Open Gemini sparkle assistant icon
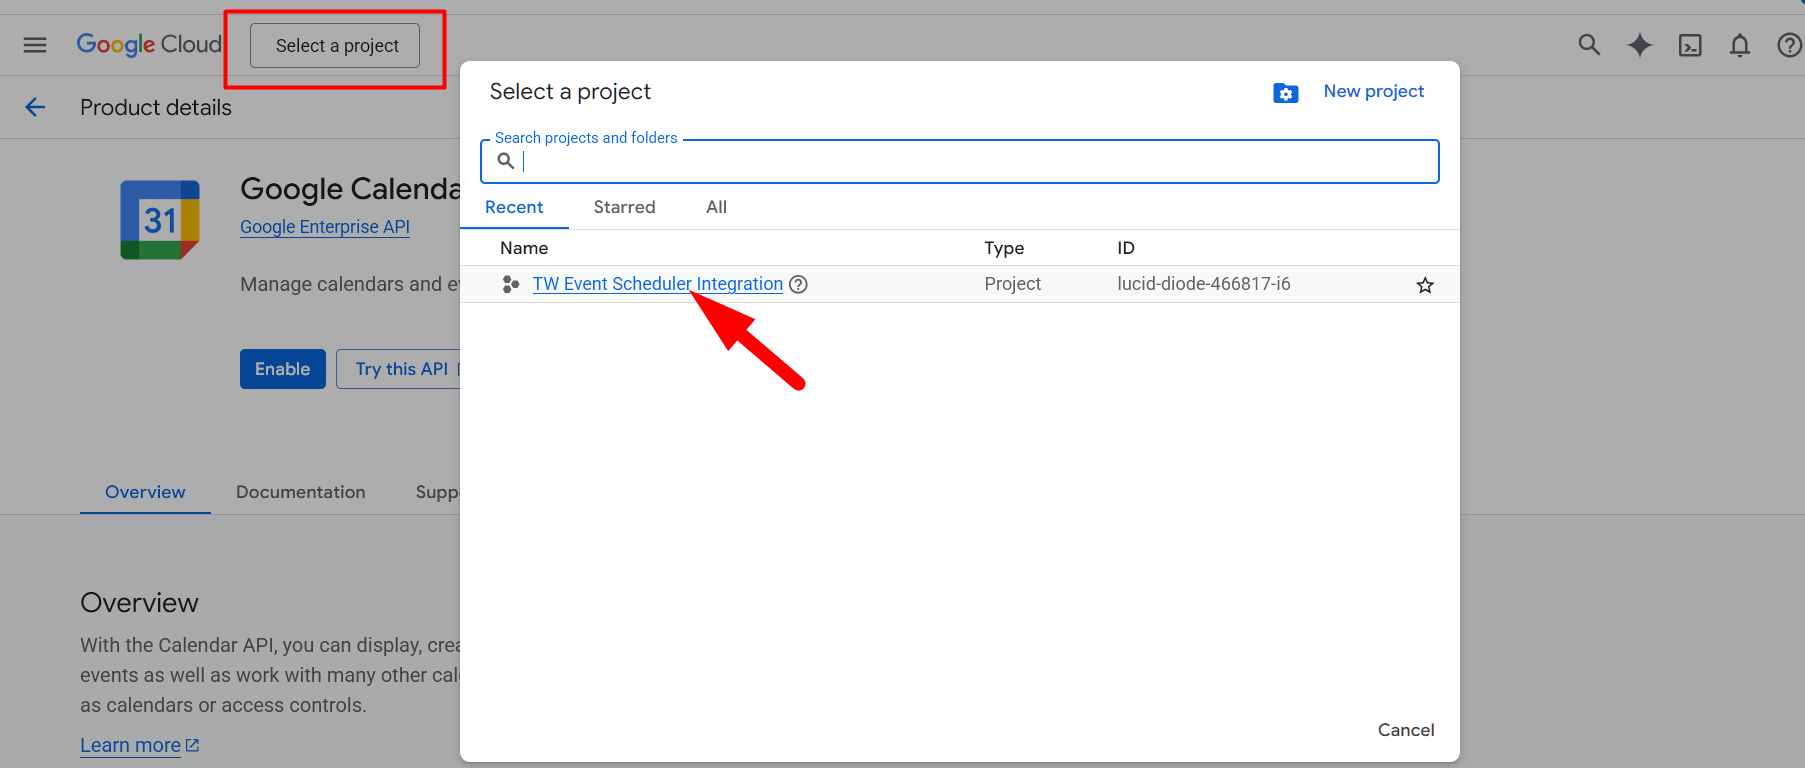The height and width of the screenshot is (768, 1805). 1640,45
